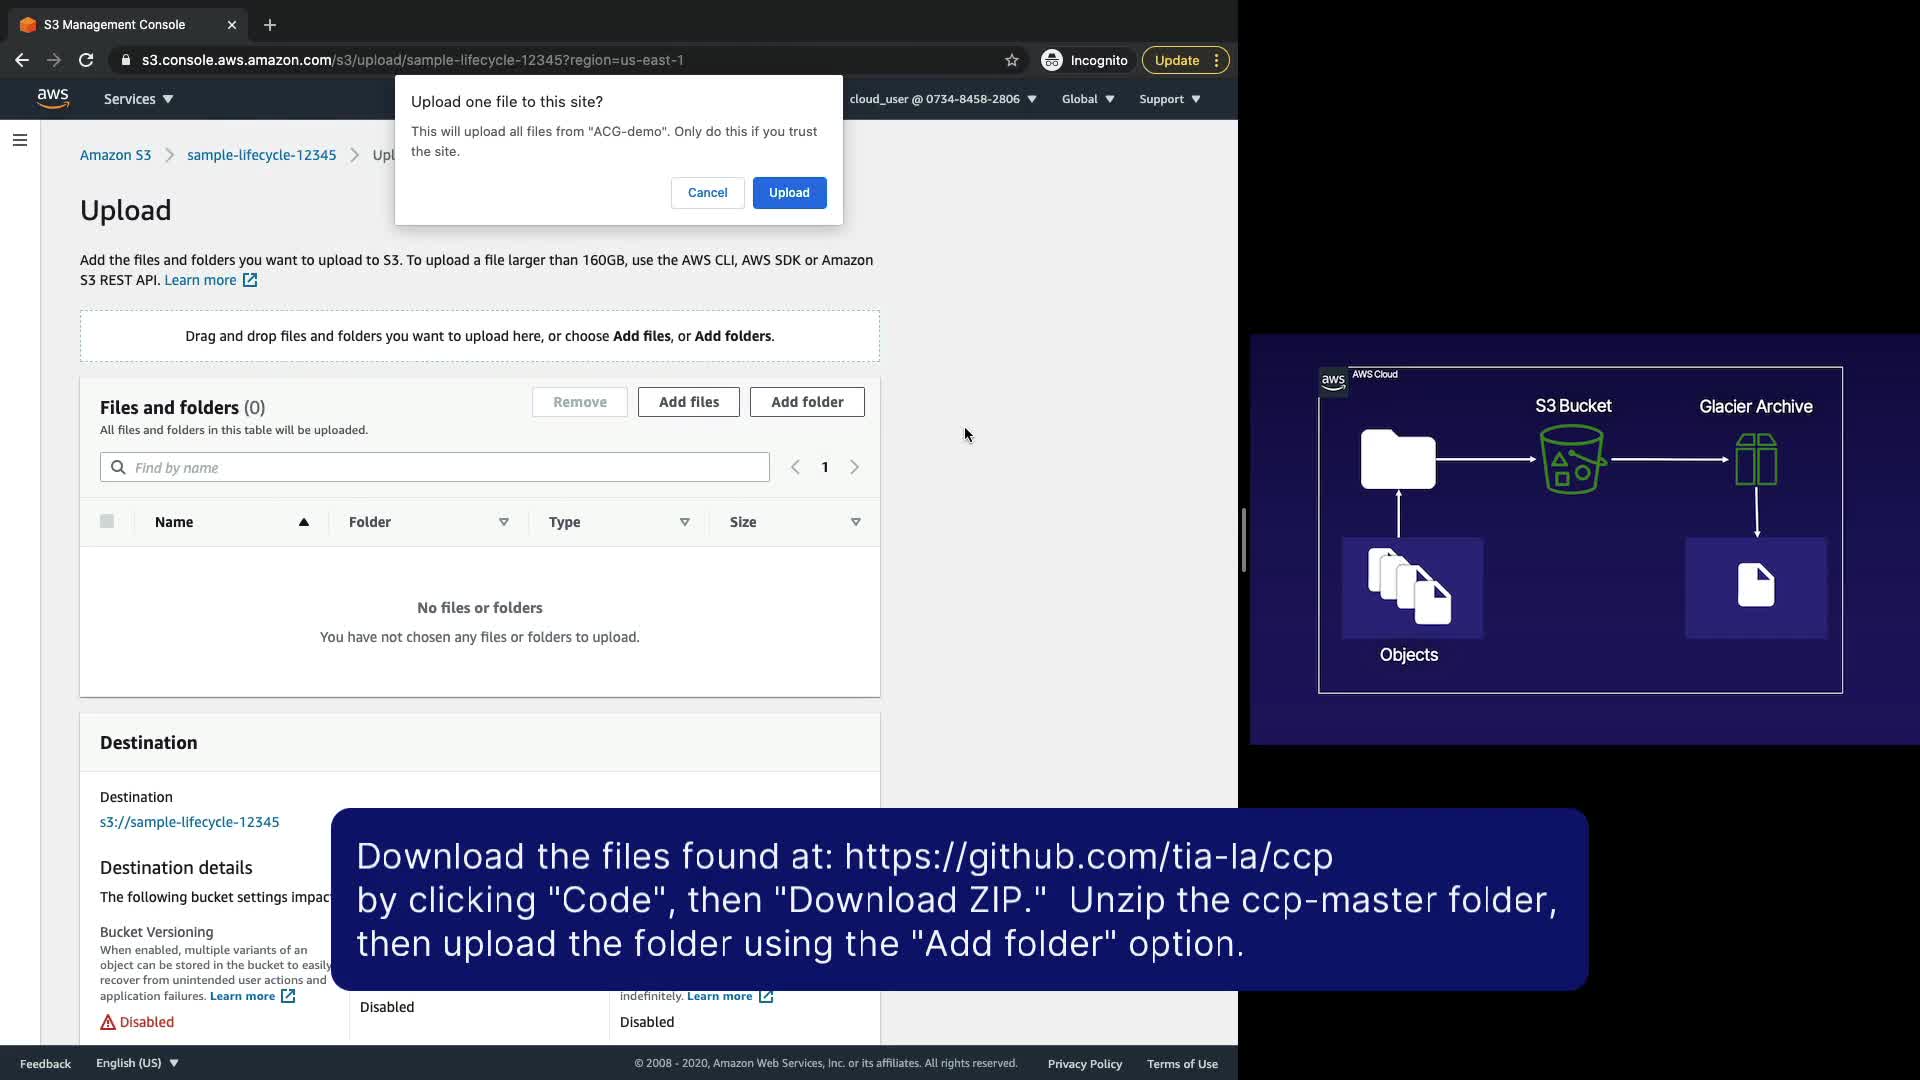Click the AWS logo home icon
The image size is (1920, 1080).
pyautogui.click(x=52, y=98)
